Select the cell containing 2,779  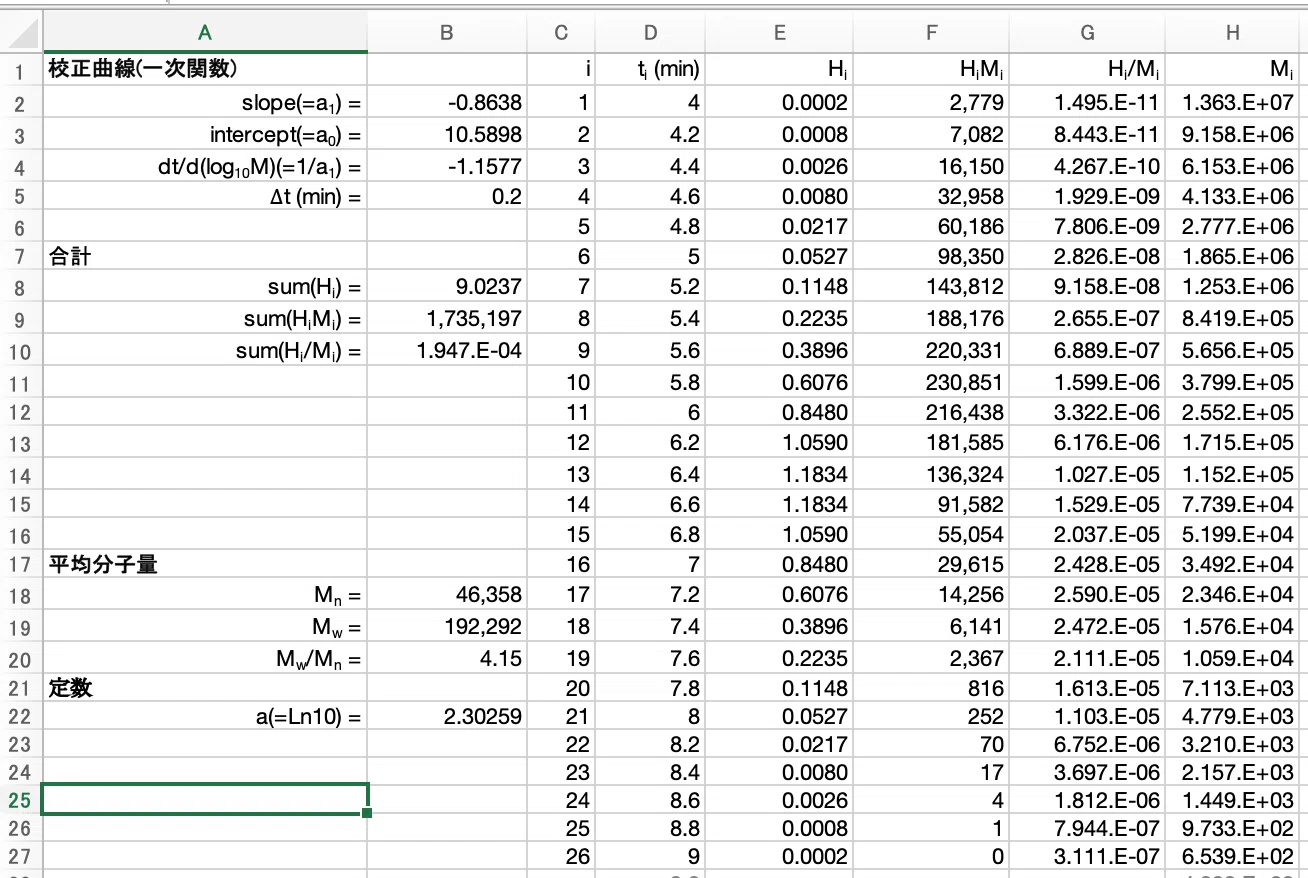coord(932,102)
